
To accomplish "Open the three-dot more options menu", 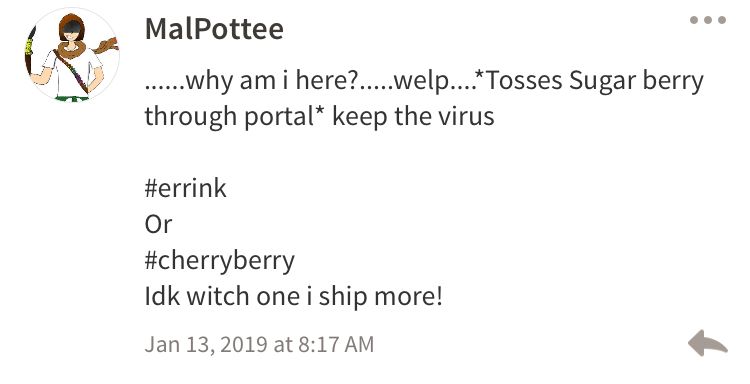I will click(x=708, y=20).
